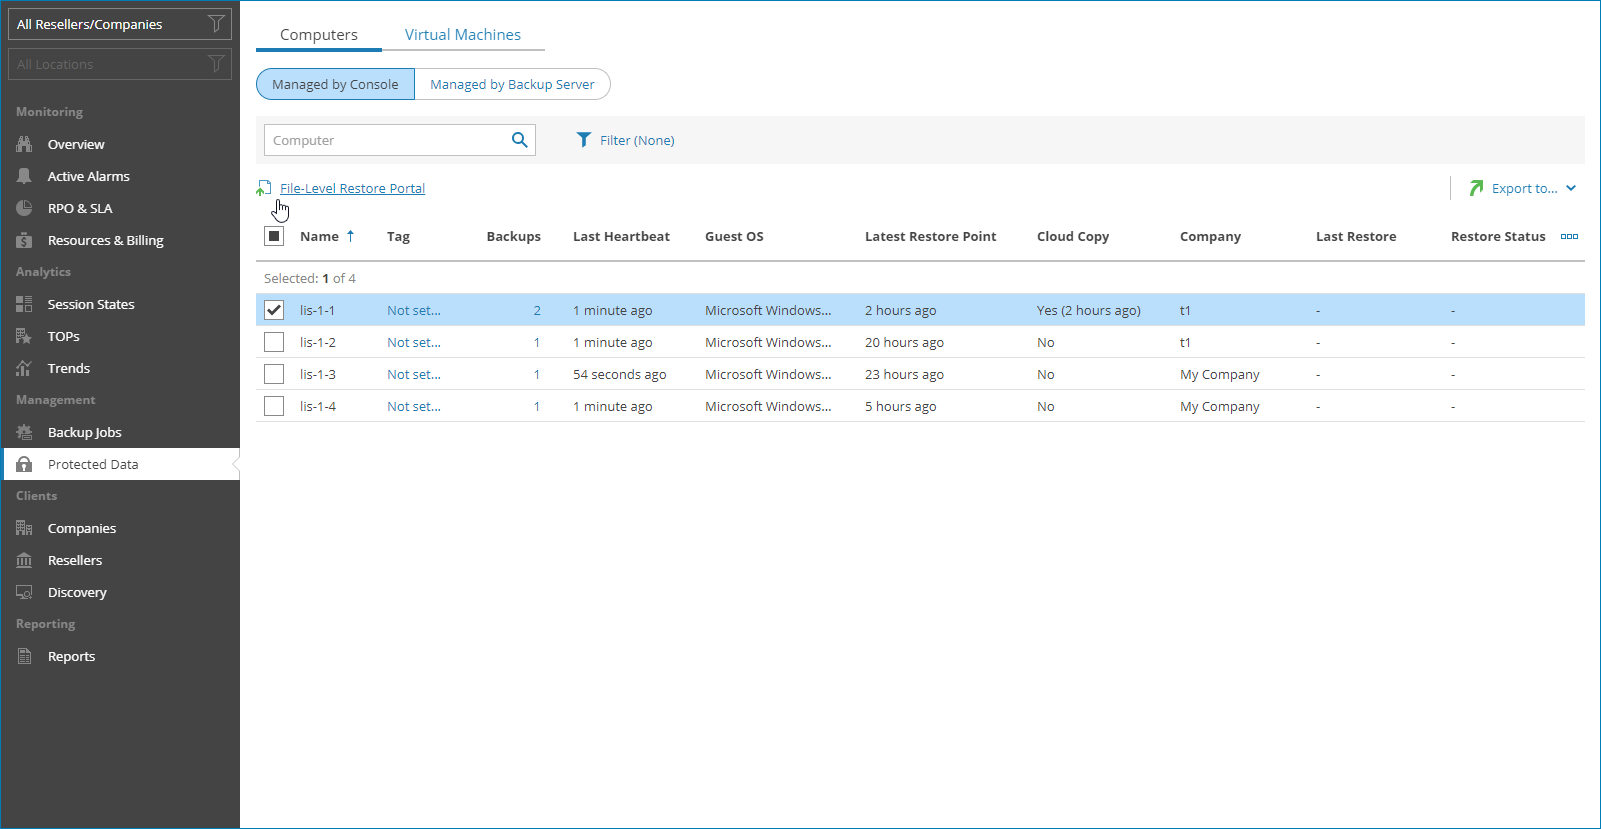Click the Backup Jobs gear icon
Viewport: 1601px width, 829px height.
(24, 432)
